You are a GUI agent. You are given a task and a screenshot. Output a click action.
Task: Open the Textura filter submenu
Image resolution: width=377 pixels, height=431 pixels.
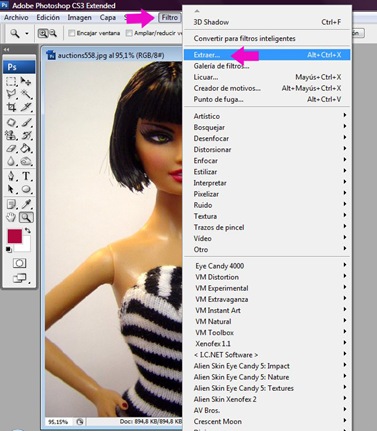click(267, 216)
